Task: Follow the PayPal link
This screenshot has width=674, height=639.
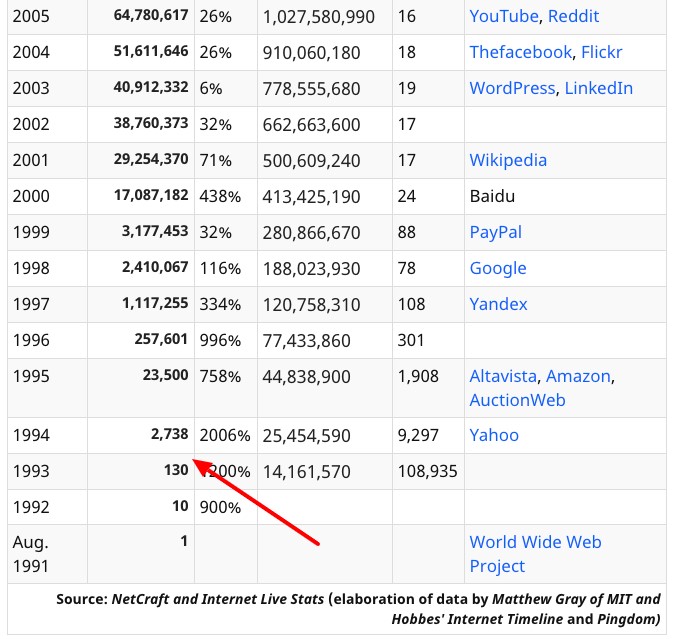Action: tap(496, 232)
